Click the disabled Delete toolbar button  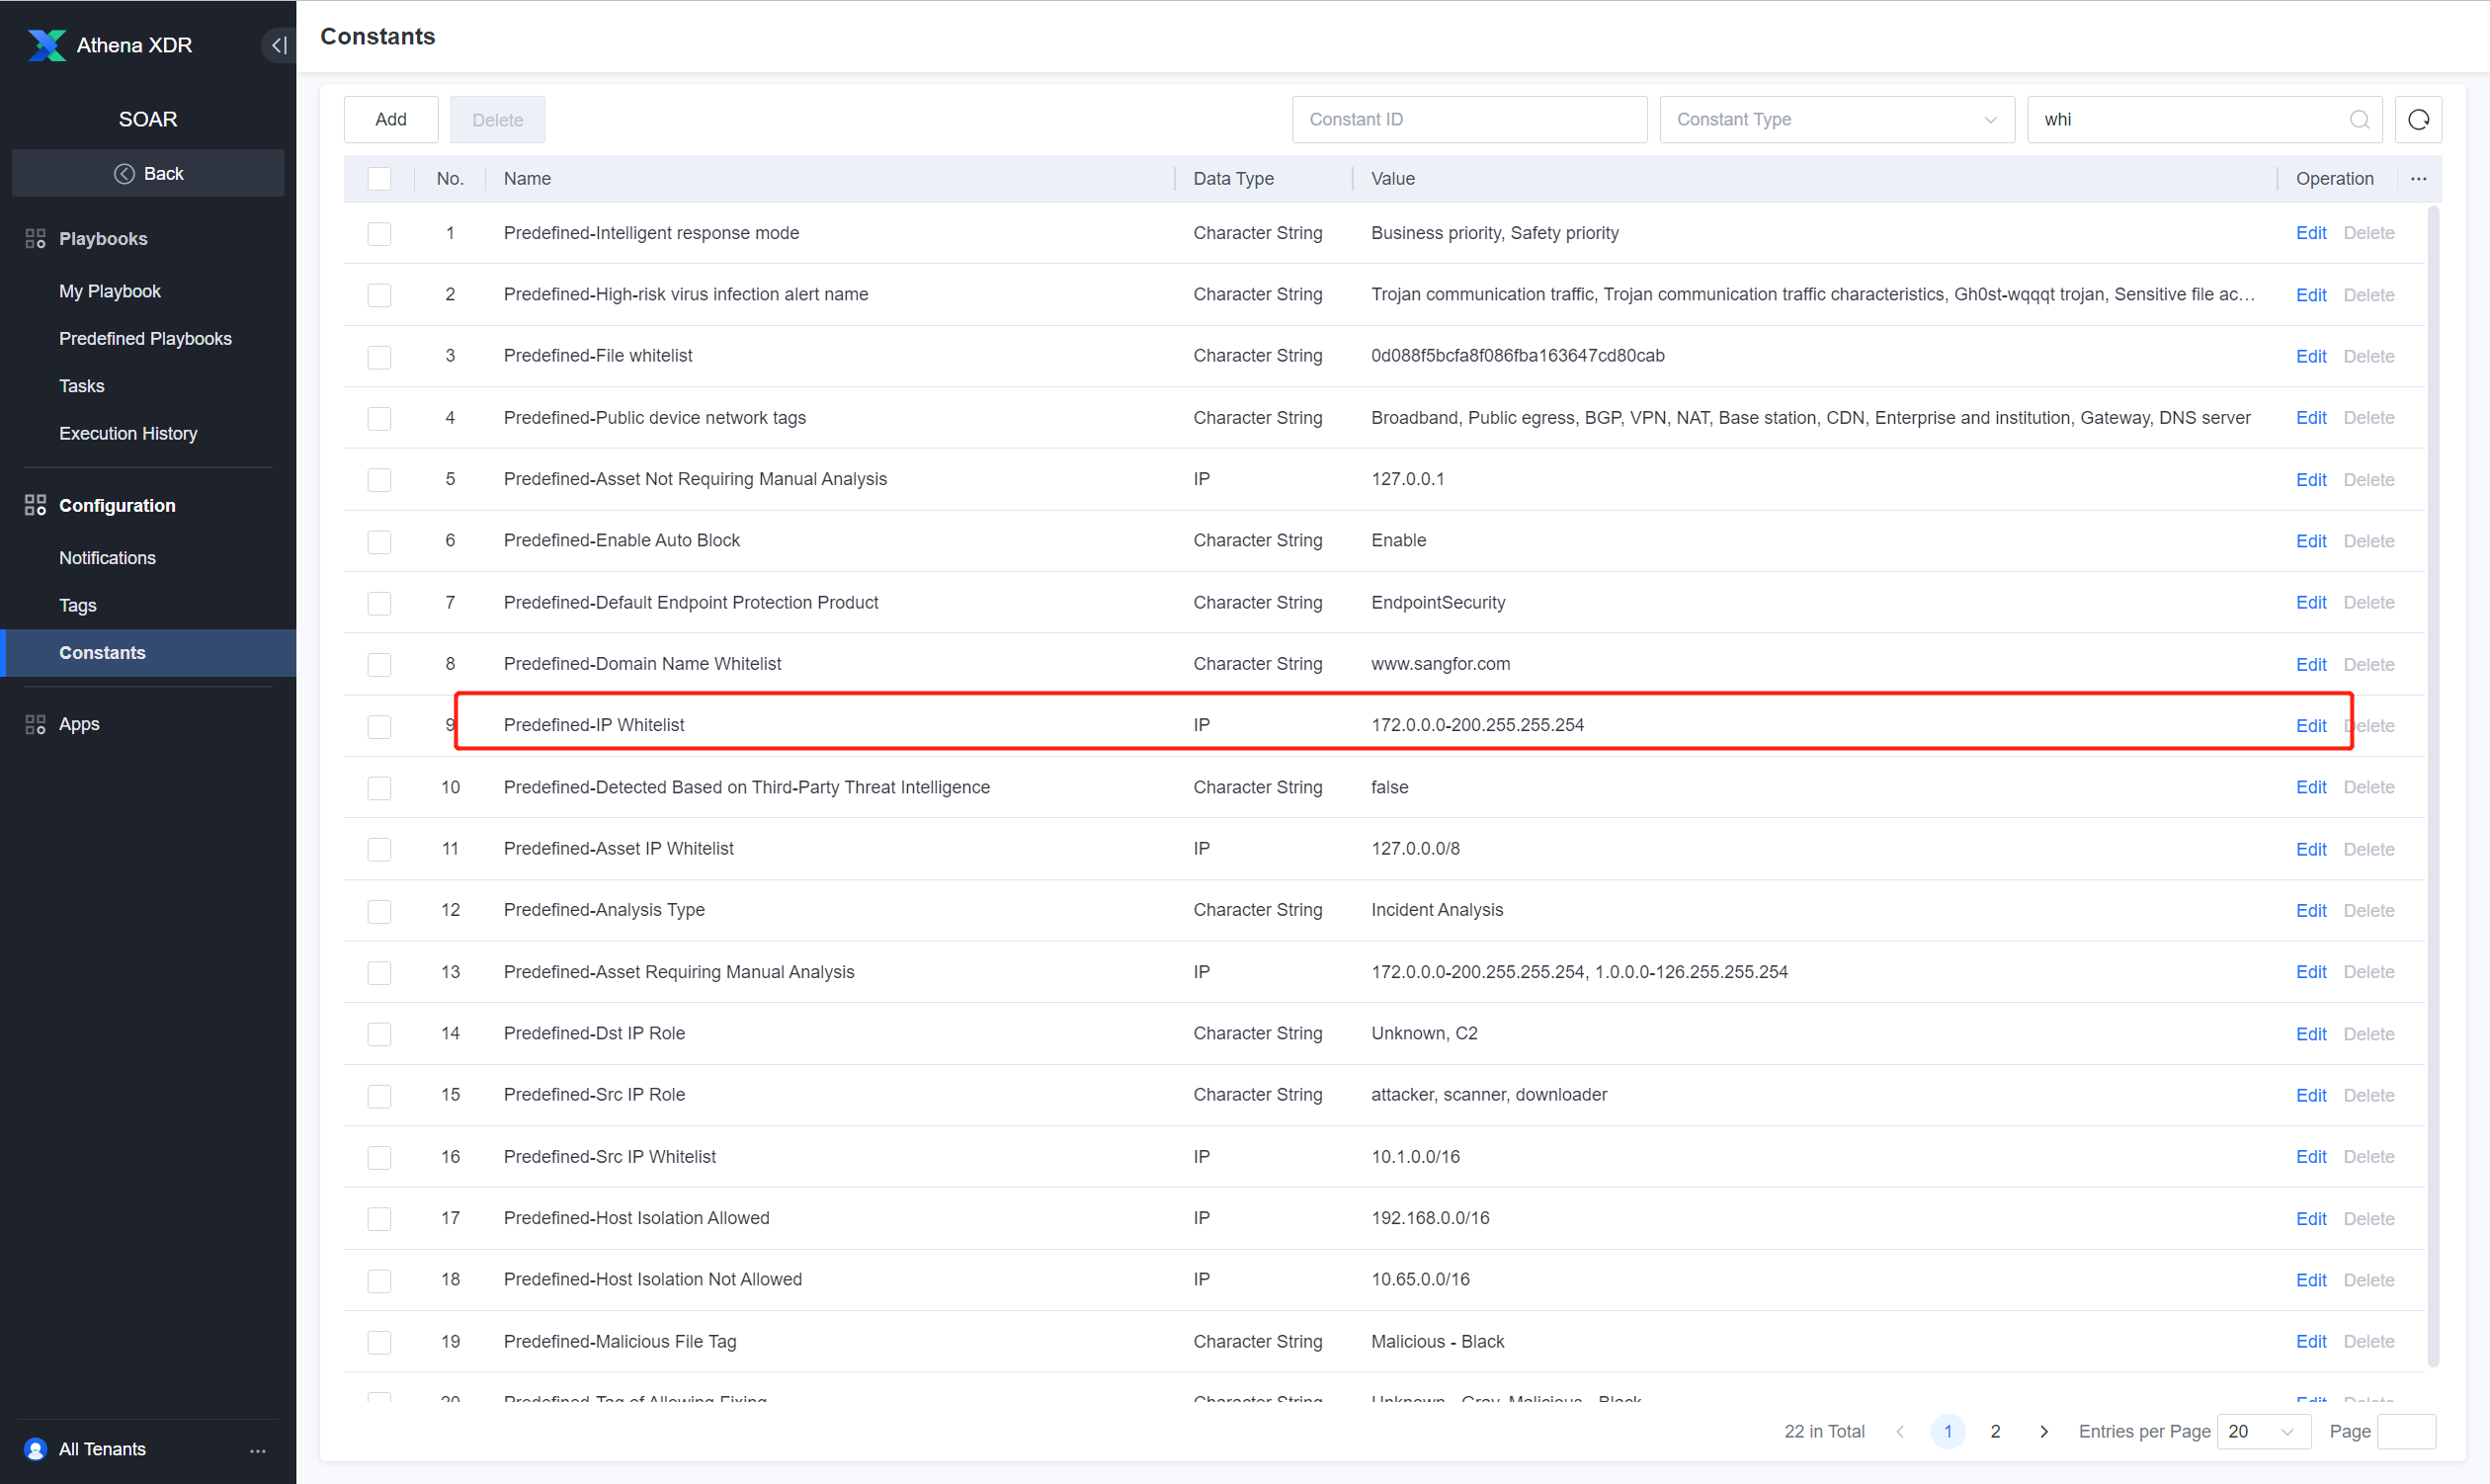pyautogui.click(x=497, y=120)
